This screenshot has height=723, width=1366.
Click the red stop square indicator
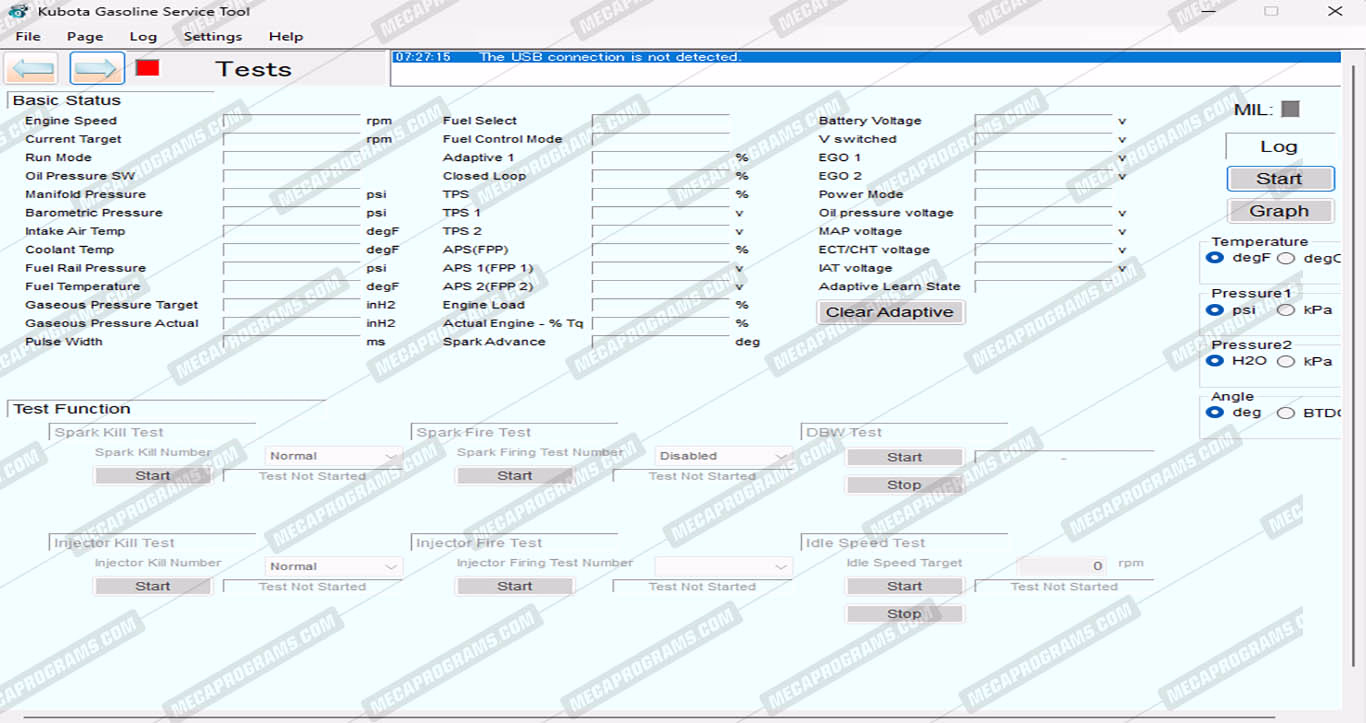148,68
